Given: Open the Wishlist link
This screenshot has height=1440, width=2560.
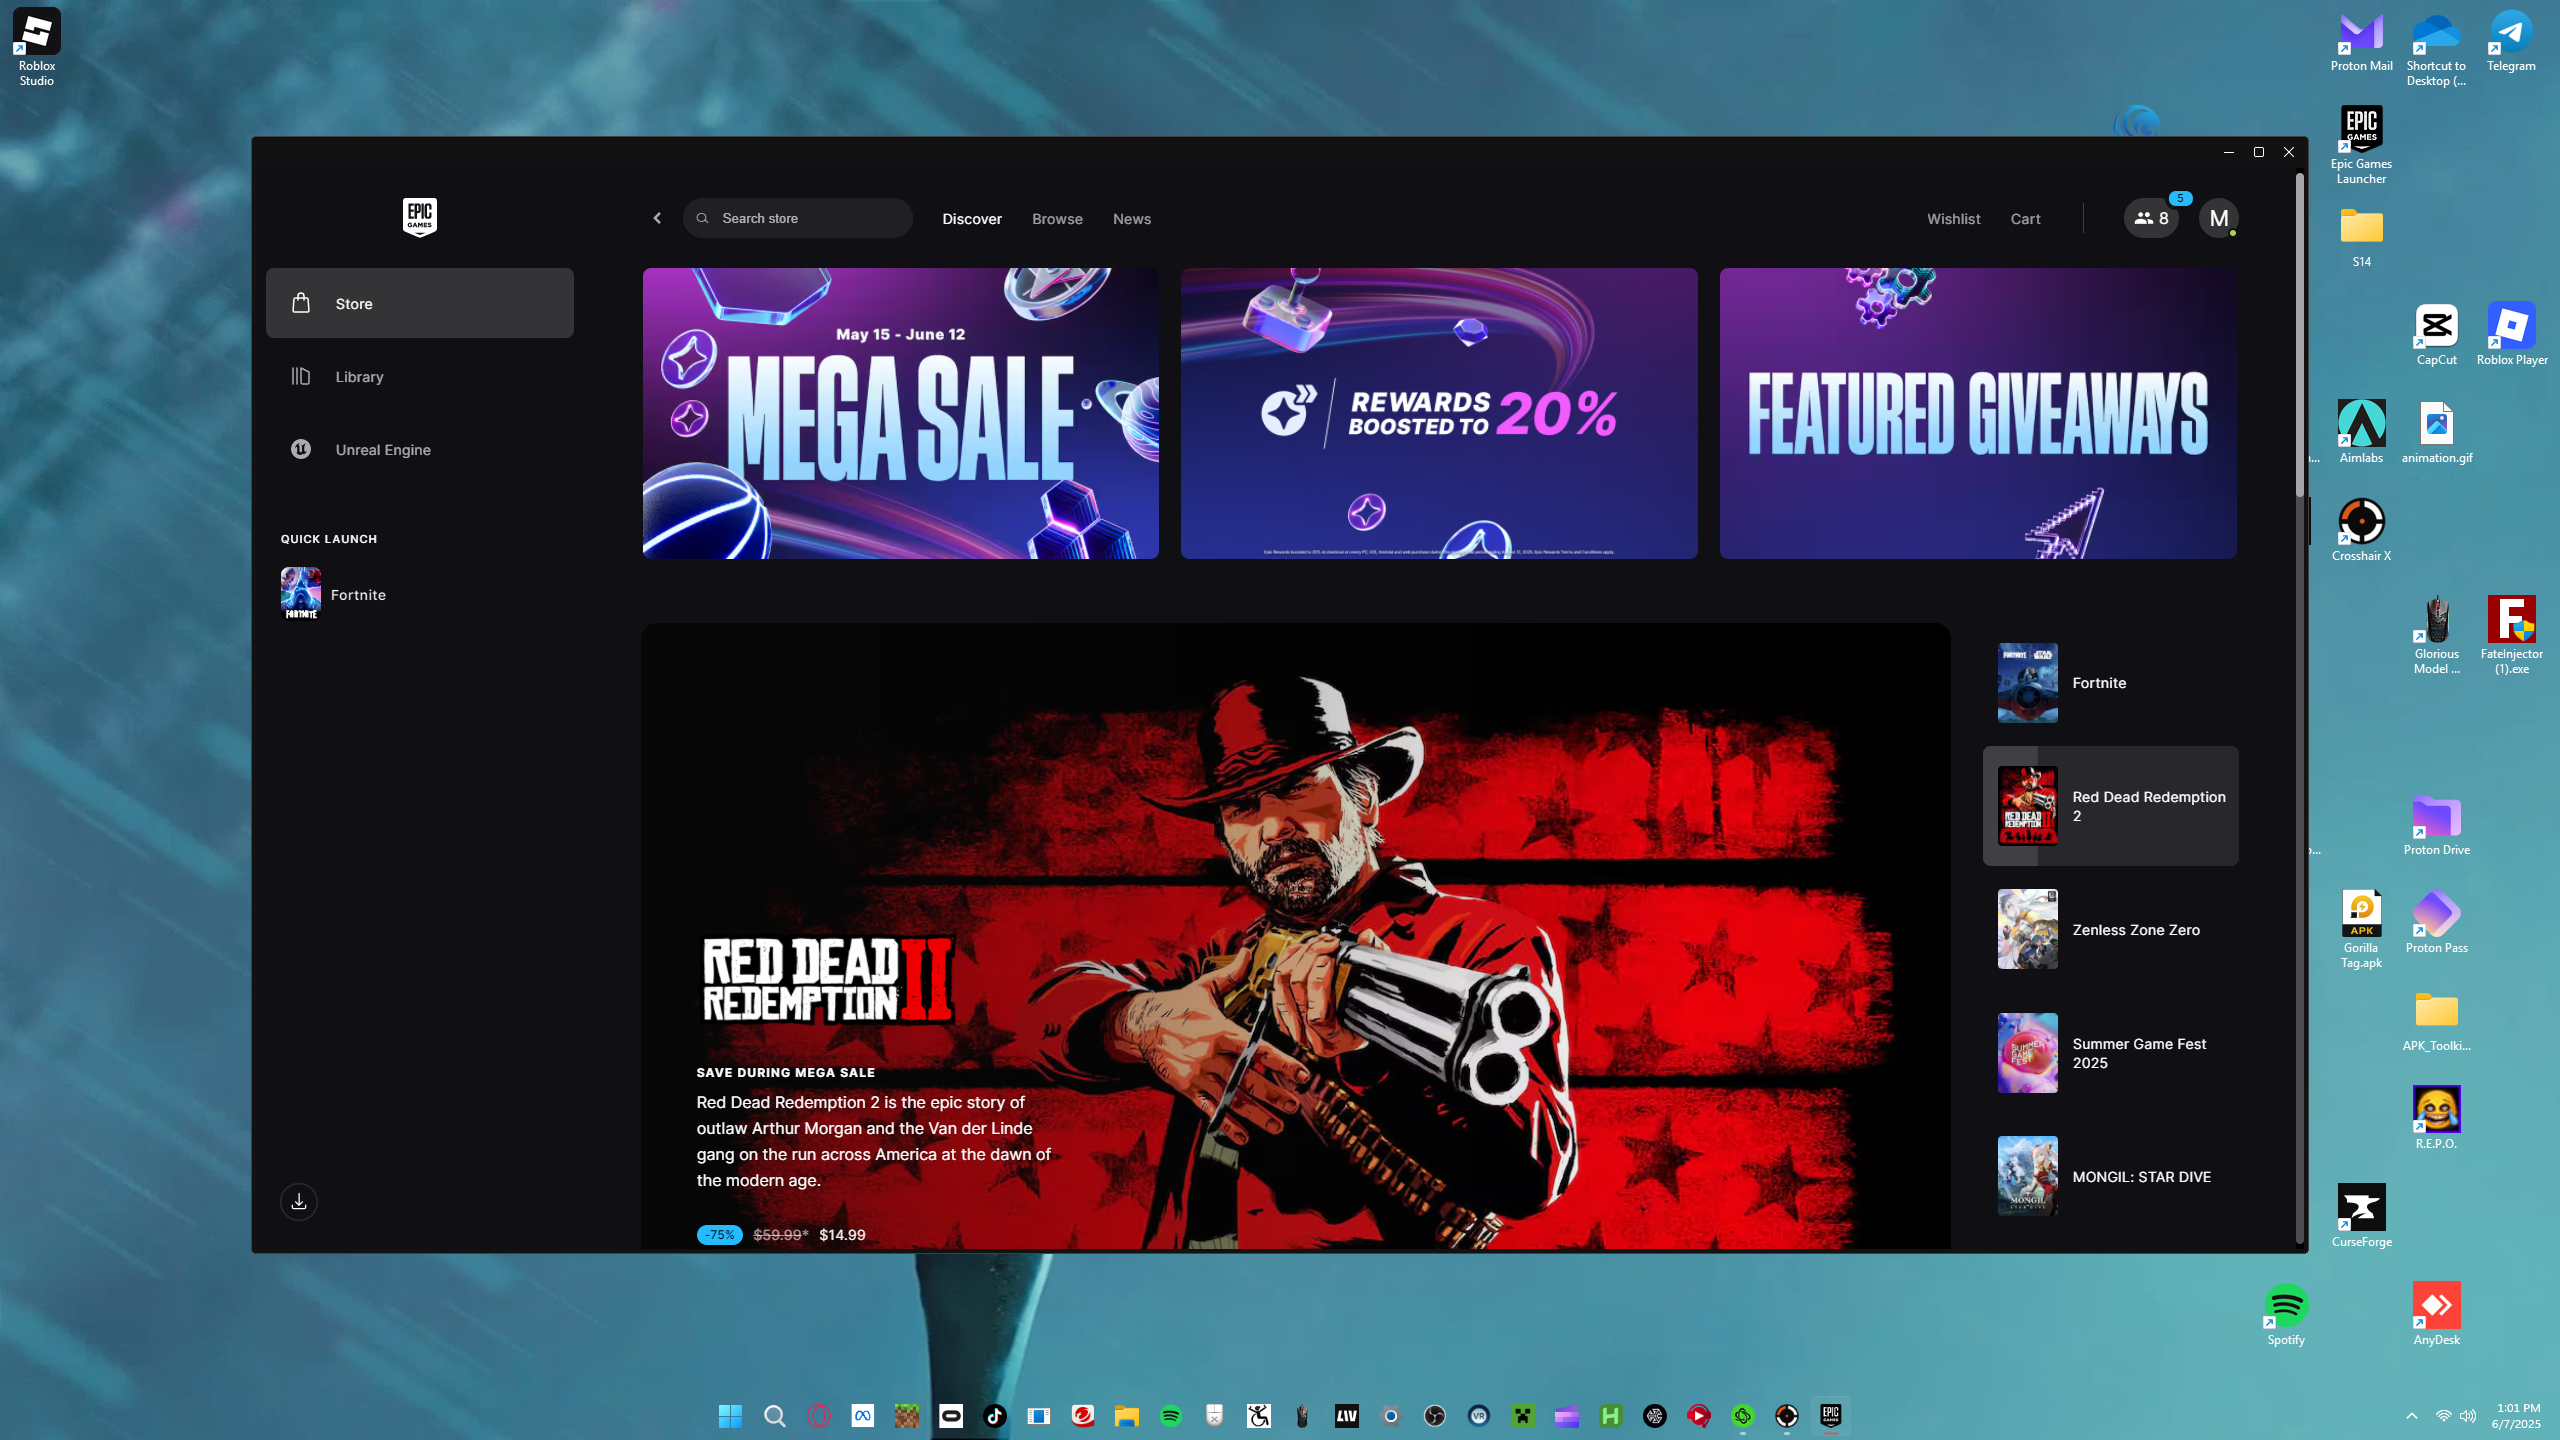Looking at the screenshot, I should tap(1953, 219).
